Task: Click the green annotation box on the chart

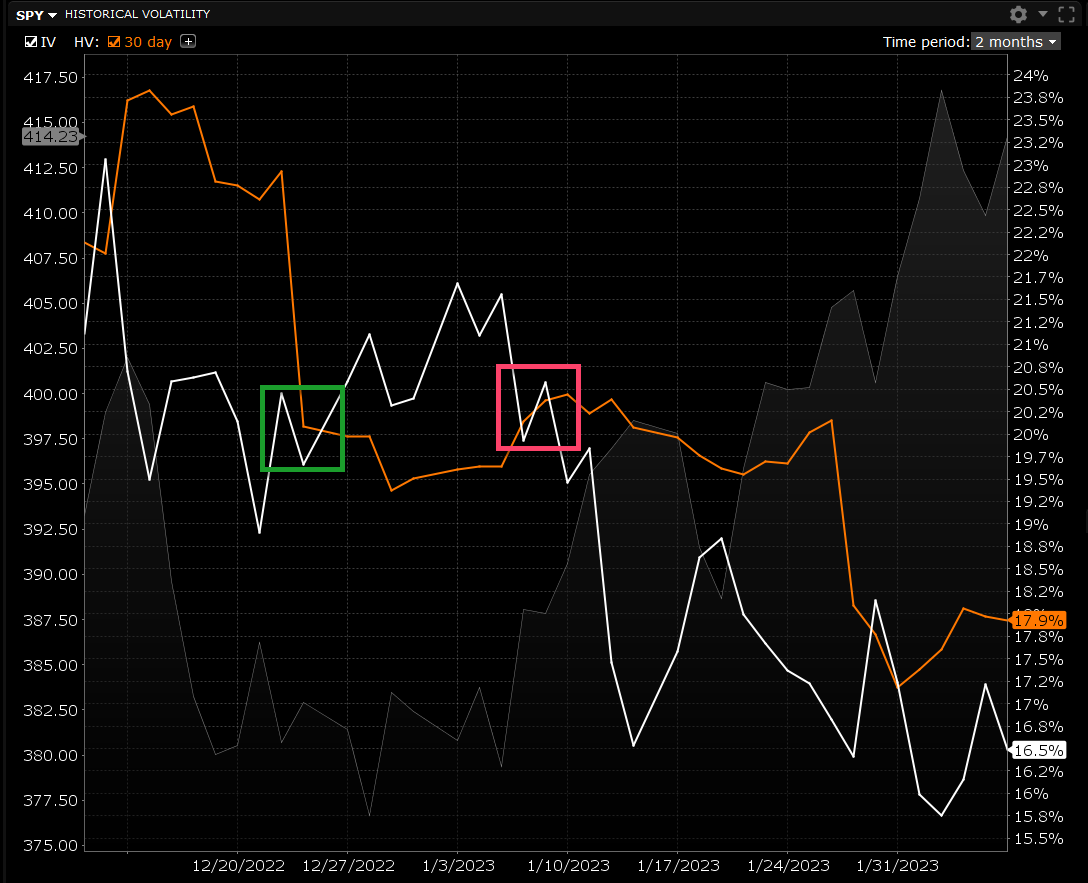Action: (x=302, y=428)
